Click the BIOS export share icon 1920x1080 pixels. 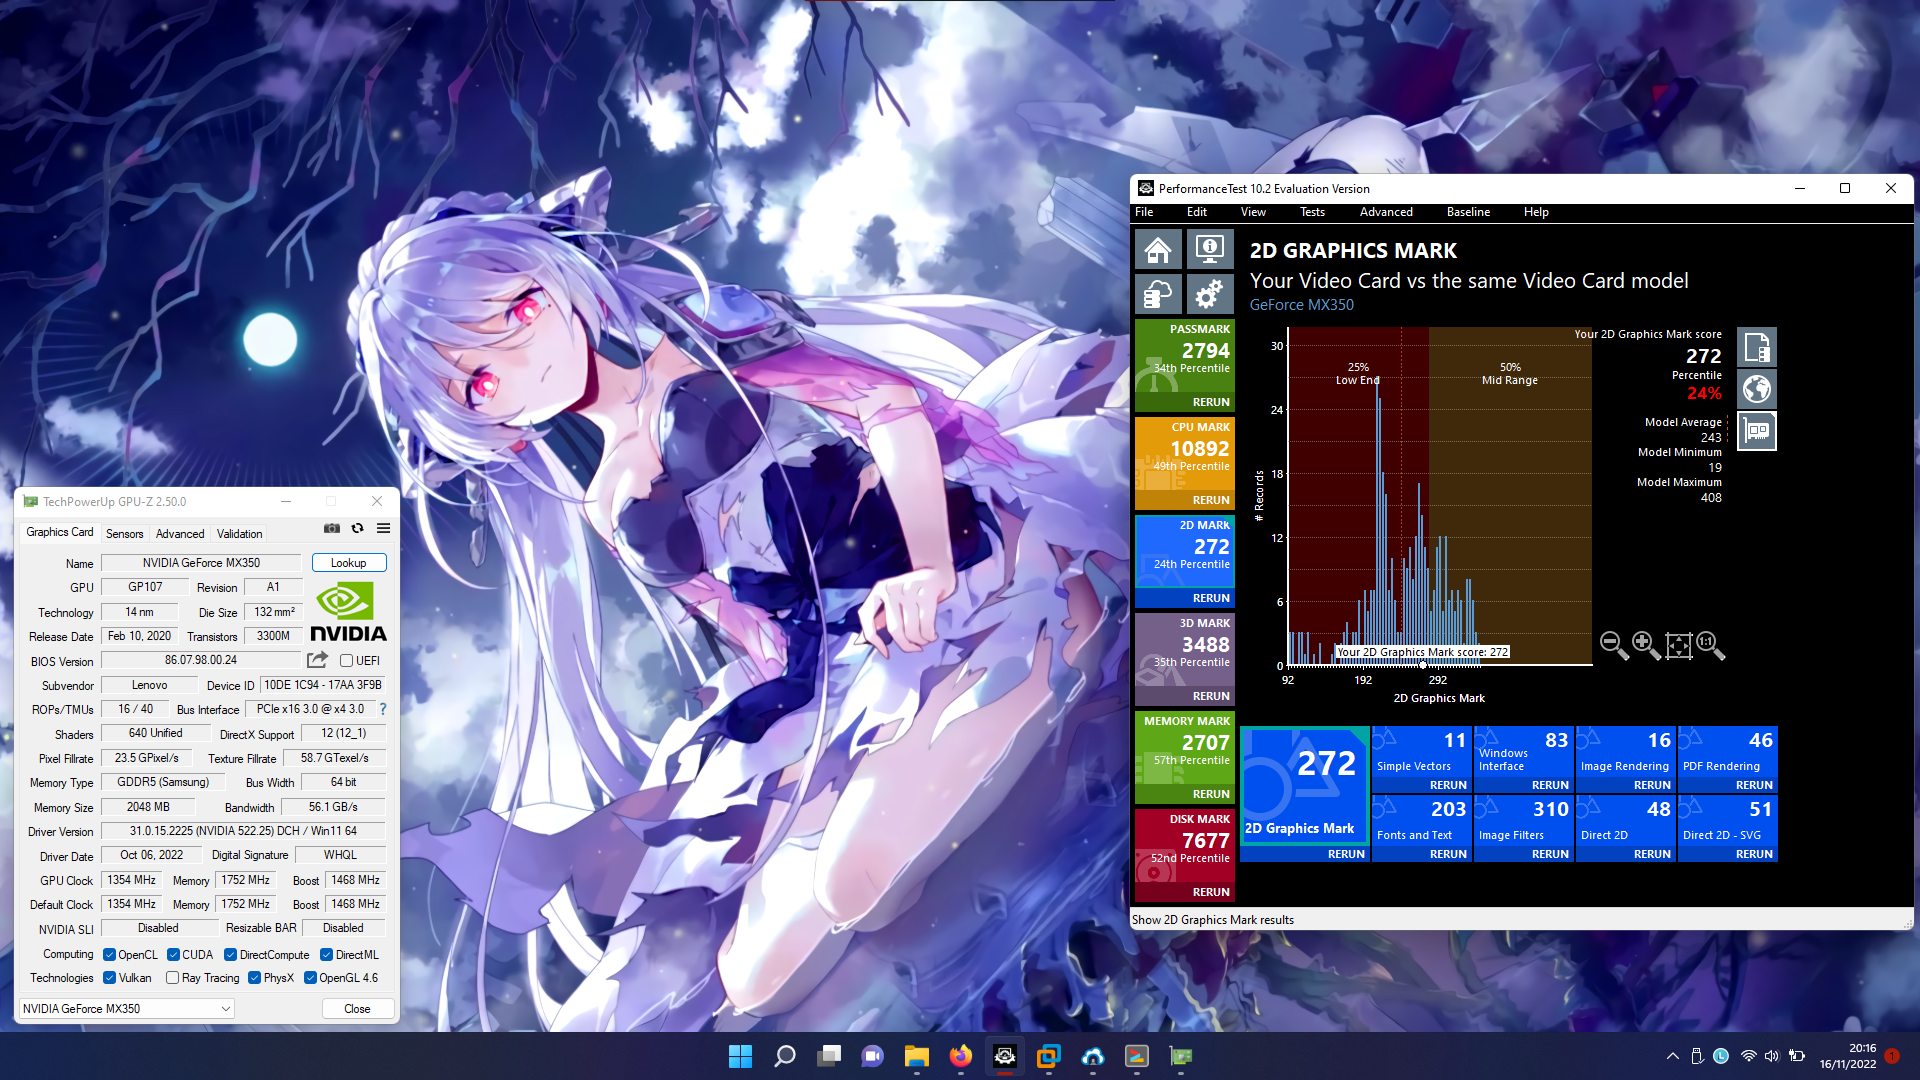317,660
